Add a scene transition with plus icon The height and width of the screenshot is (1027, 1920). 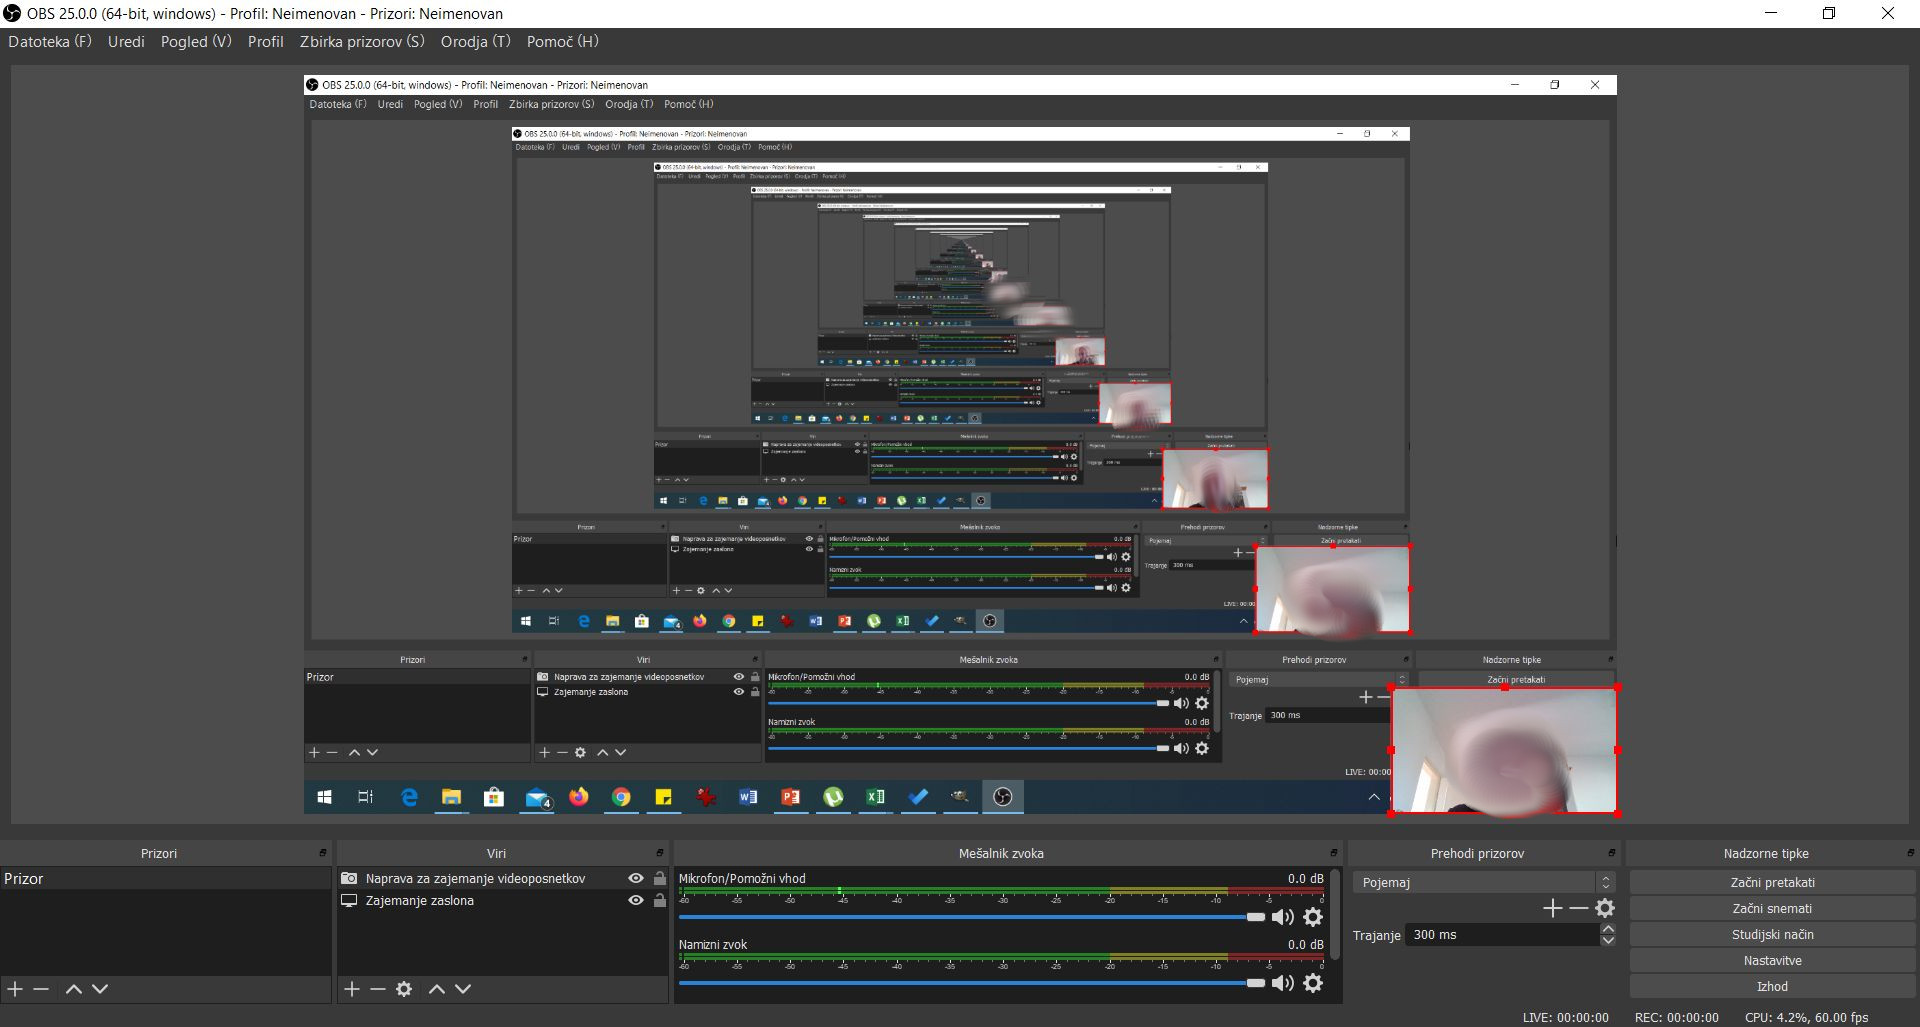[x=1552, y=908]
